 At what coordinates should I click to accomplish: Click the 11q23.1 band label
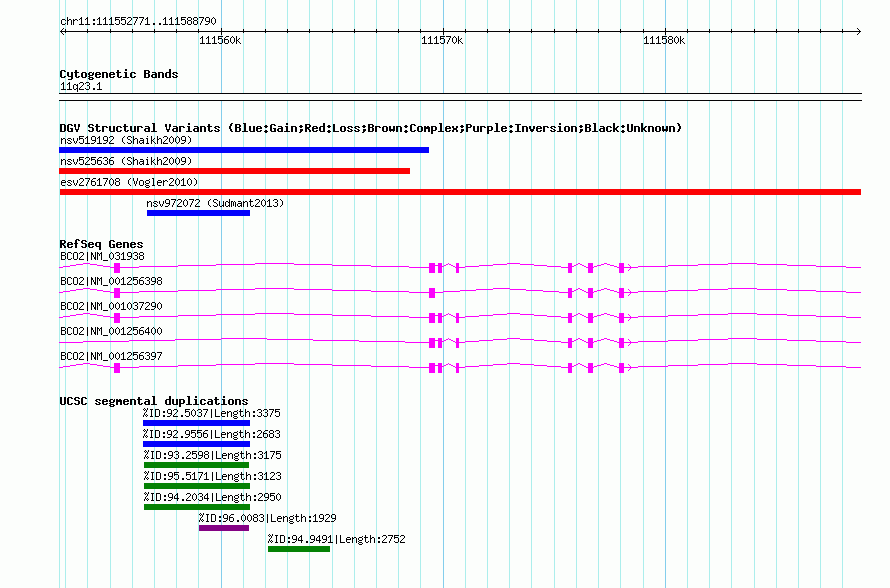pyautogui.click(x=81, y=86)
